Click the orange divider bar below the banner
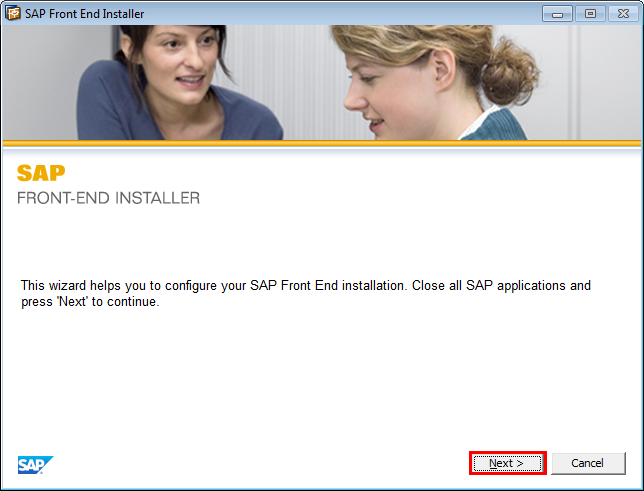The width and height of the screenshot is (644, 491). (x=321, y=144)
